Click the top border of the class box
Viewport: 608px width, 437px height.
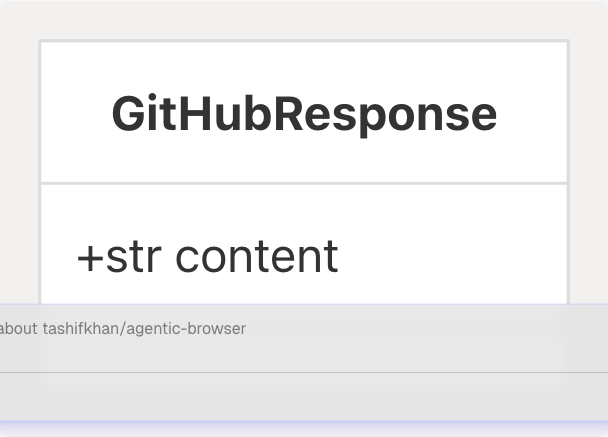pos(304,41)
